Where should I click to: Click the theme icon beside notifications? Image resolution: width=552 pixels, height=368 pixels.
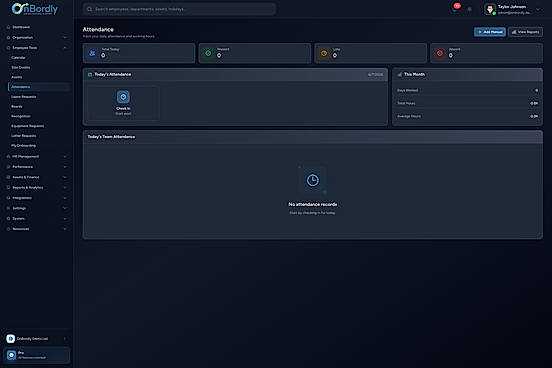coord(469,10)
